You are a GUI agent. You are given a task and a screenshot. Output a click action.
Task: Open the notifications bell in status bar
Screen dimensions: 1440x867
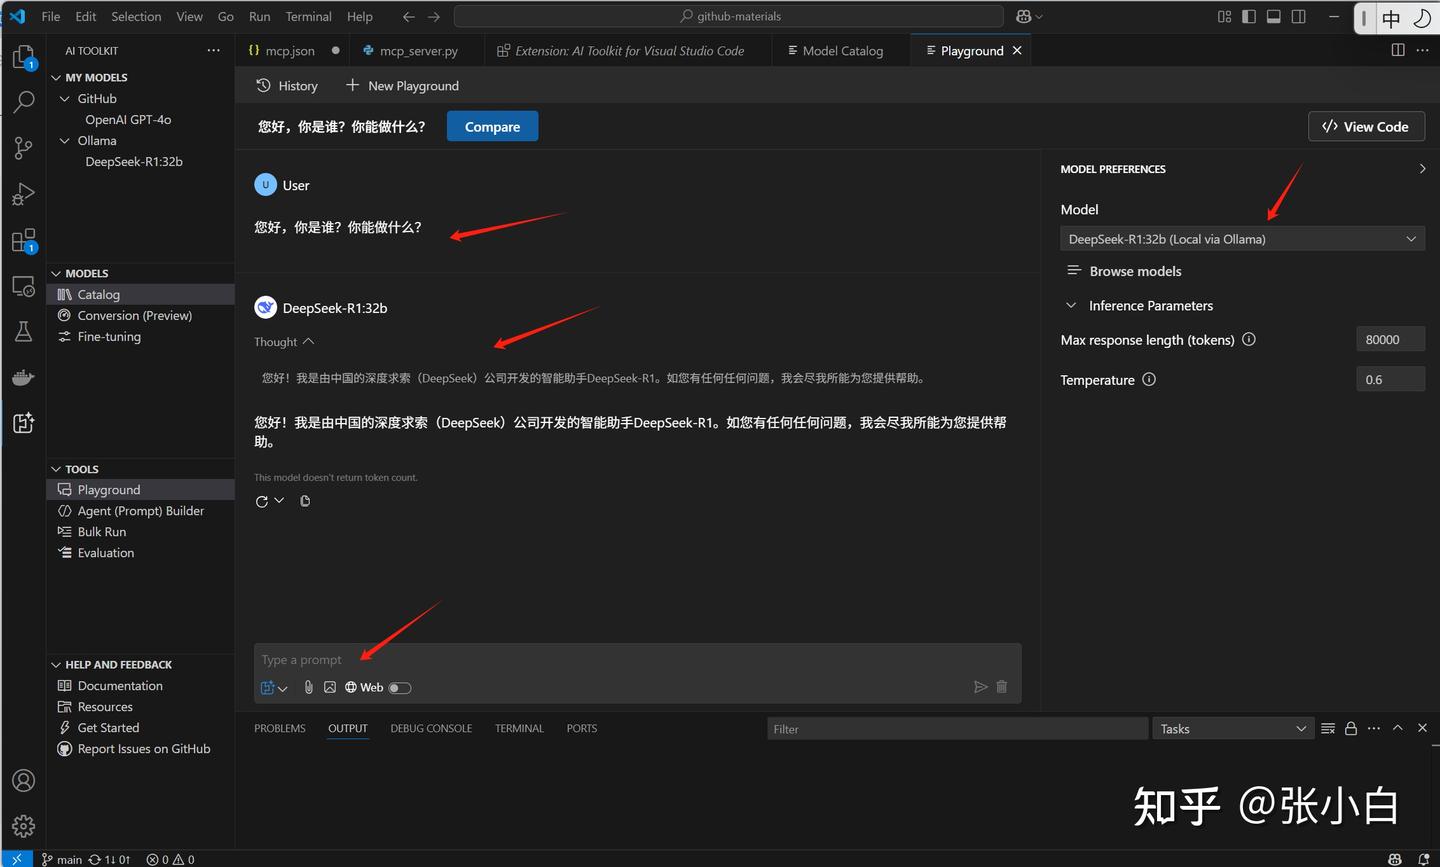click(1424, 859)
